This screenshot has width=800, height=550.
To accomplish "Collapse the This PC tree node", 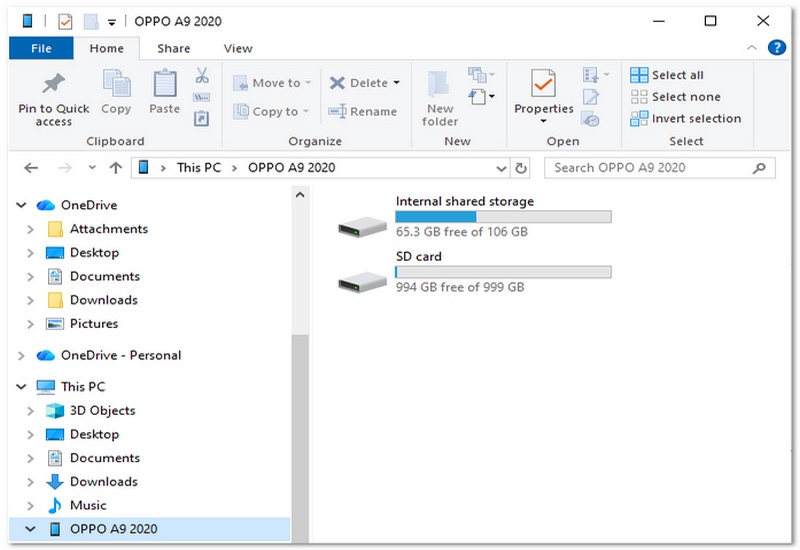I will click(x=21, y=387).
